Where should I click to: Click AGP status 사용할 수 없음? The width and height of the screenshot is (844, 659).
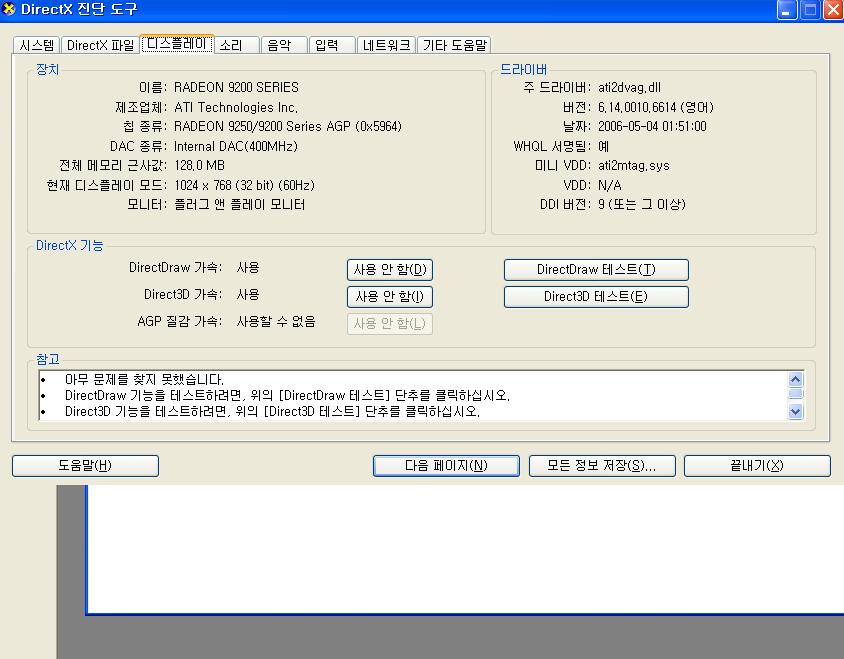point(276,321)
